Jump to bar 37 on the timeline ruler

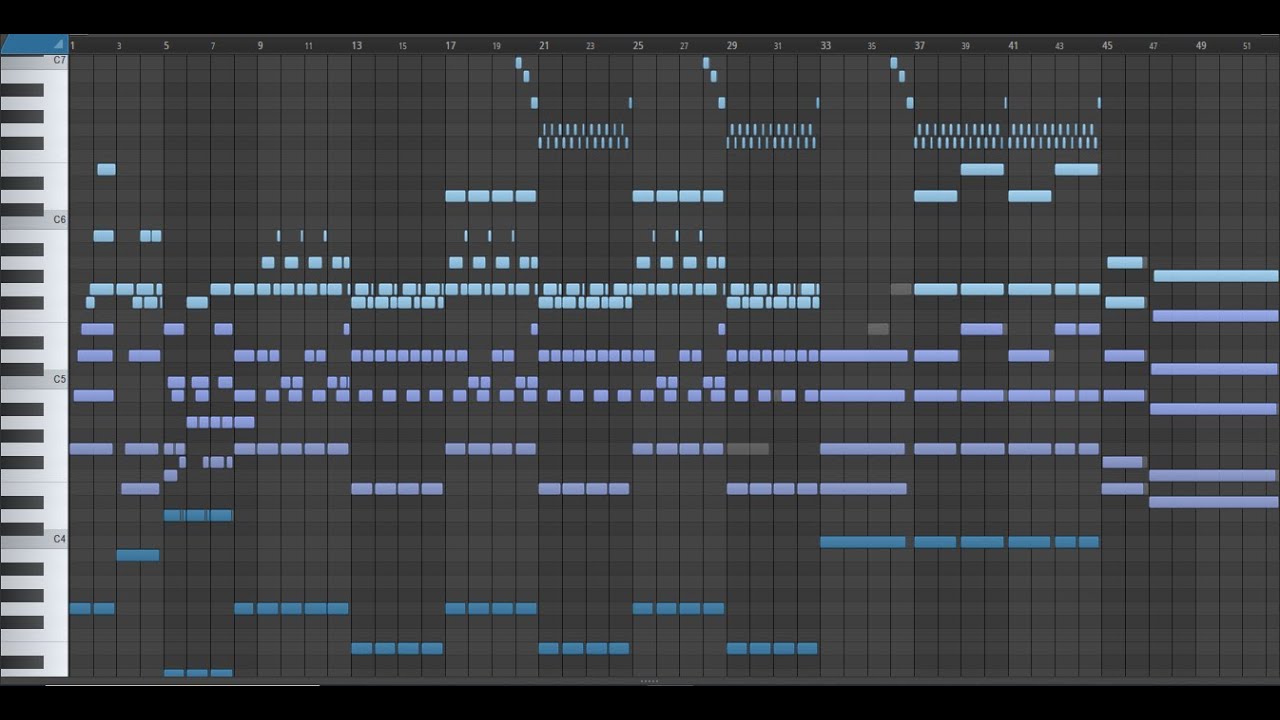(919, 45)
